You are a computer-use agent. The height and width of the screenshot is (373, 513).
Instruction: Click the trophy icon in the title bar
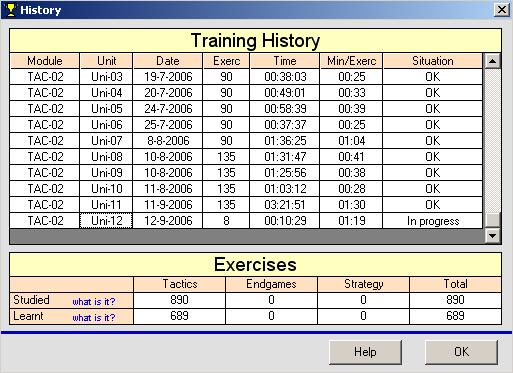coord(11,10)
